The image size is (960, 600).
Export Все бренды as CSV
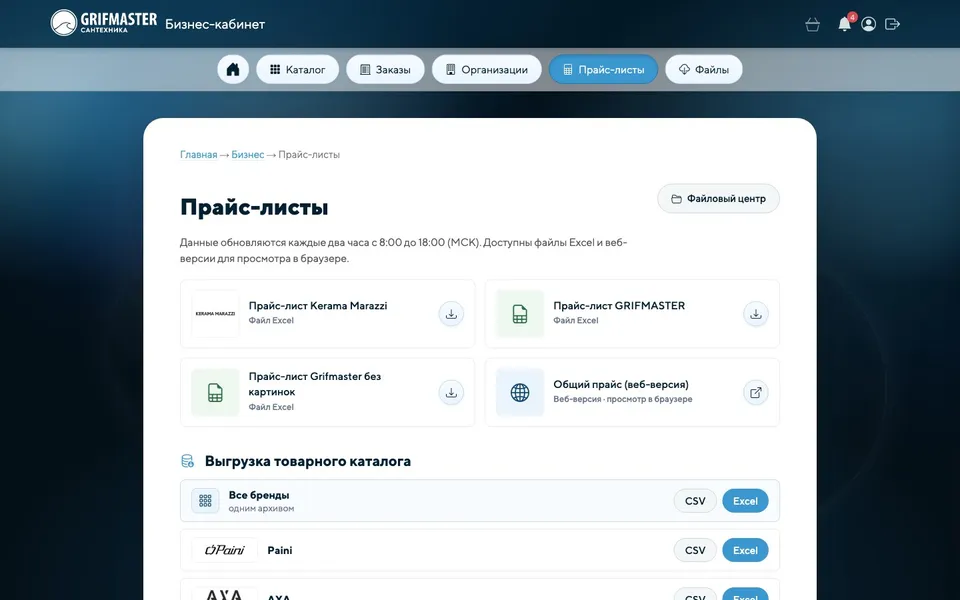(x=695, y=501)
